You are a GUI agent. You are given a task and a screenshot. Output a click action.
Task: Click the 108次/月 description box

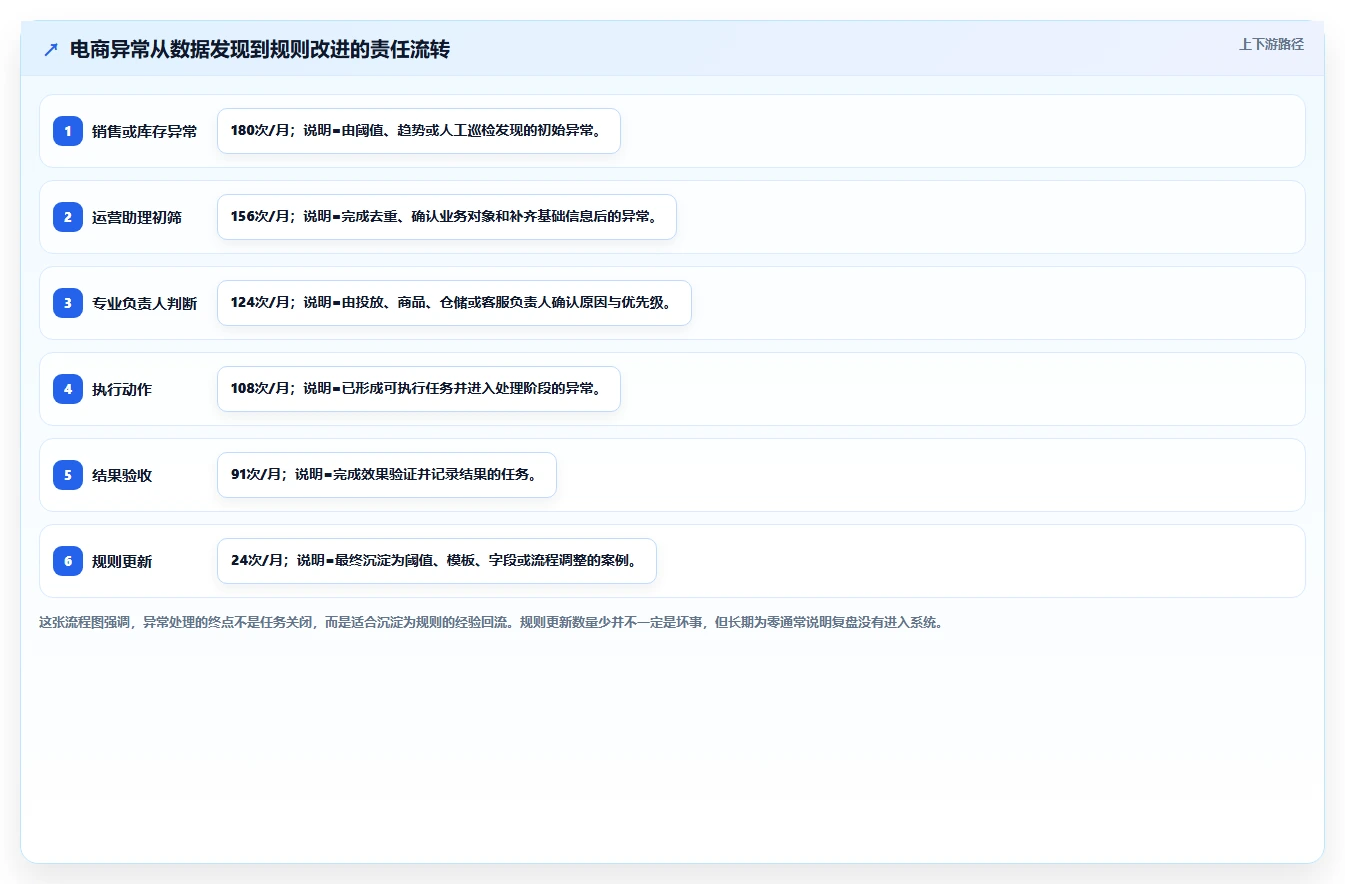[x=419, y=389]
